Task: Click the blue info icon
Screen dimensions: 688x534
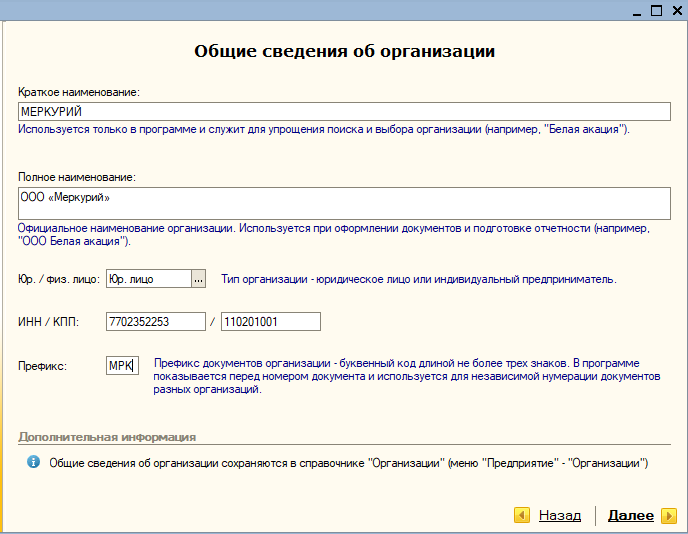Action: coord(33,462)
